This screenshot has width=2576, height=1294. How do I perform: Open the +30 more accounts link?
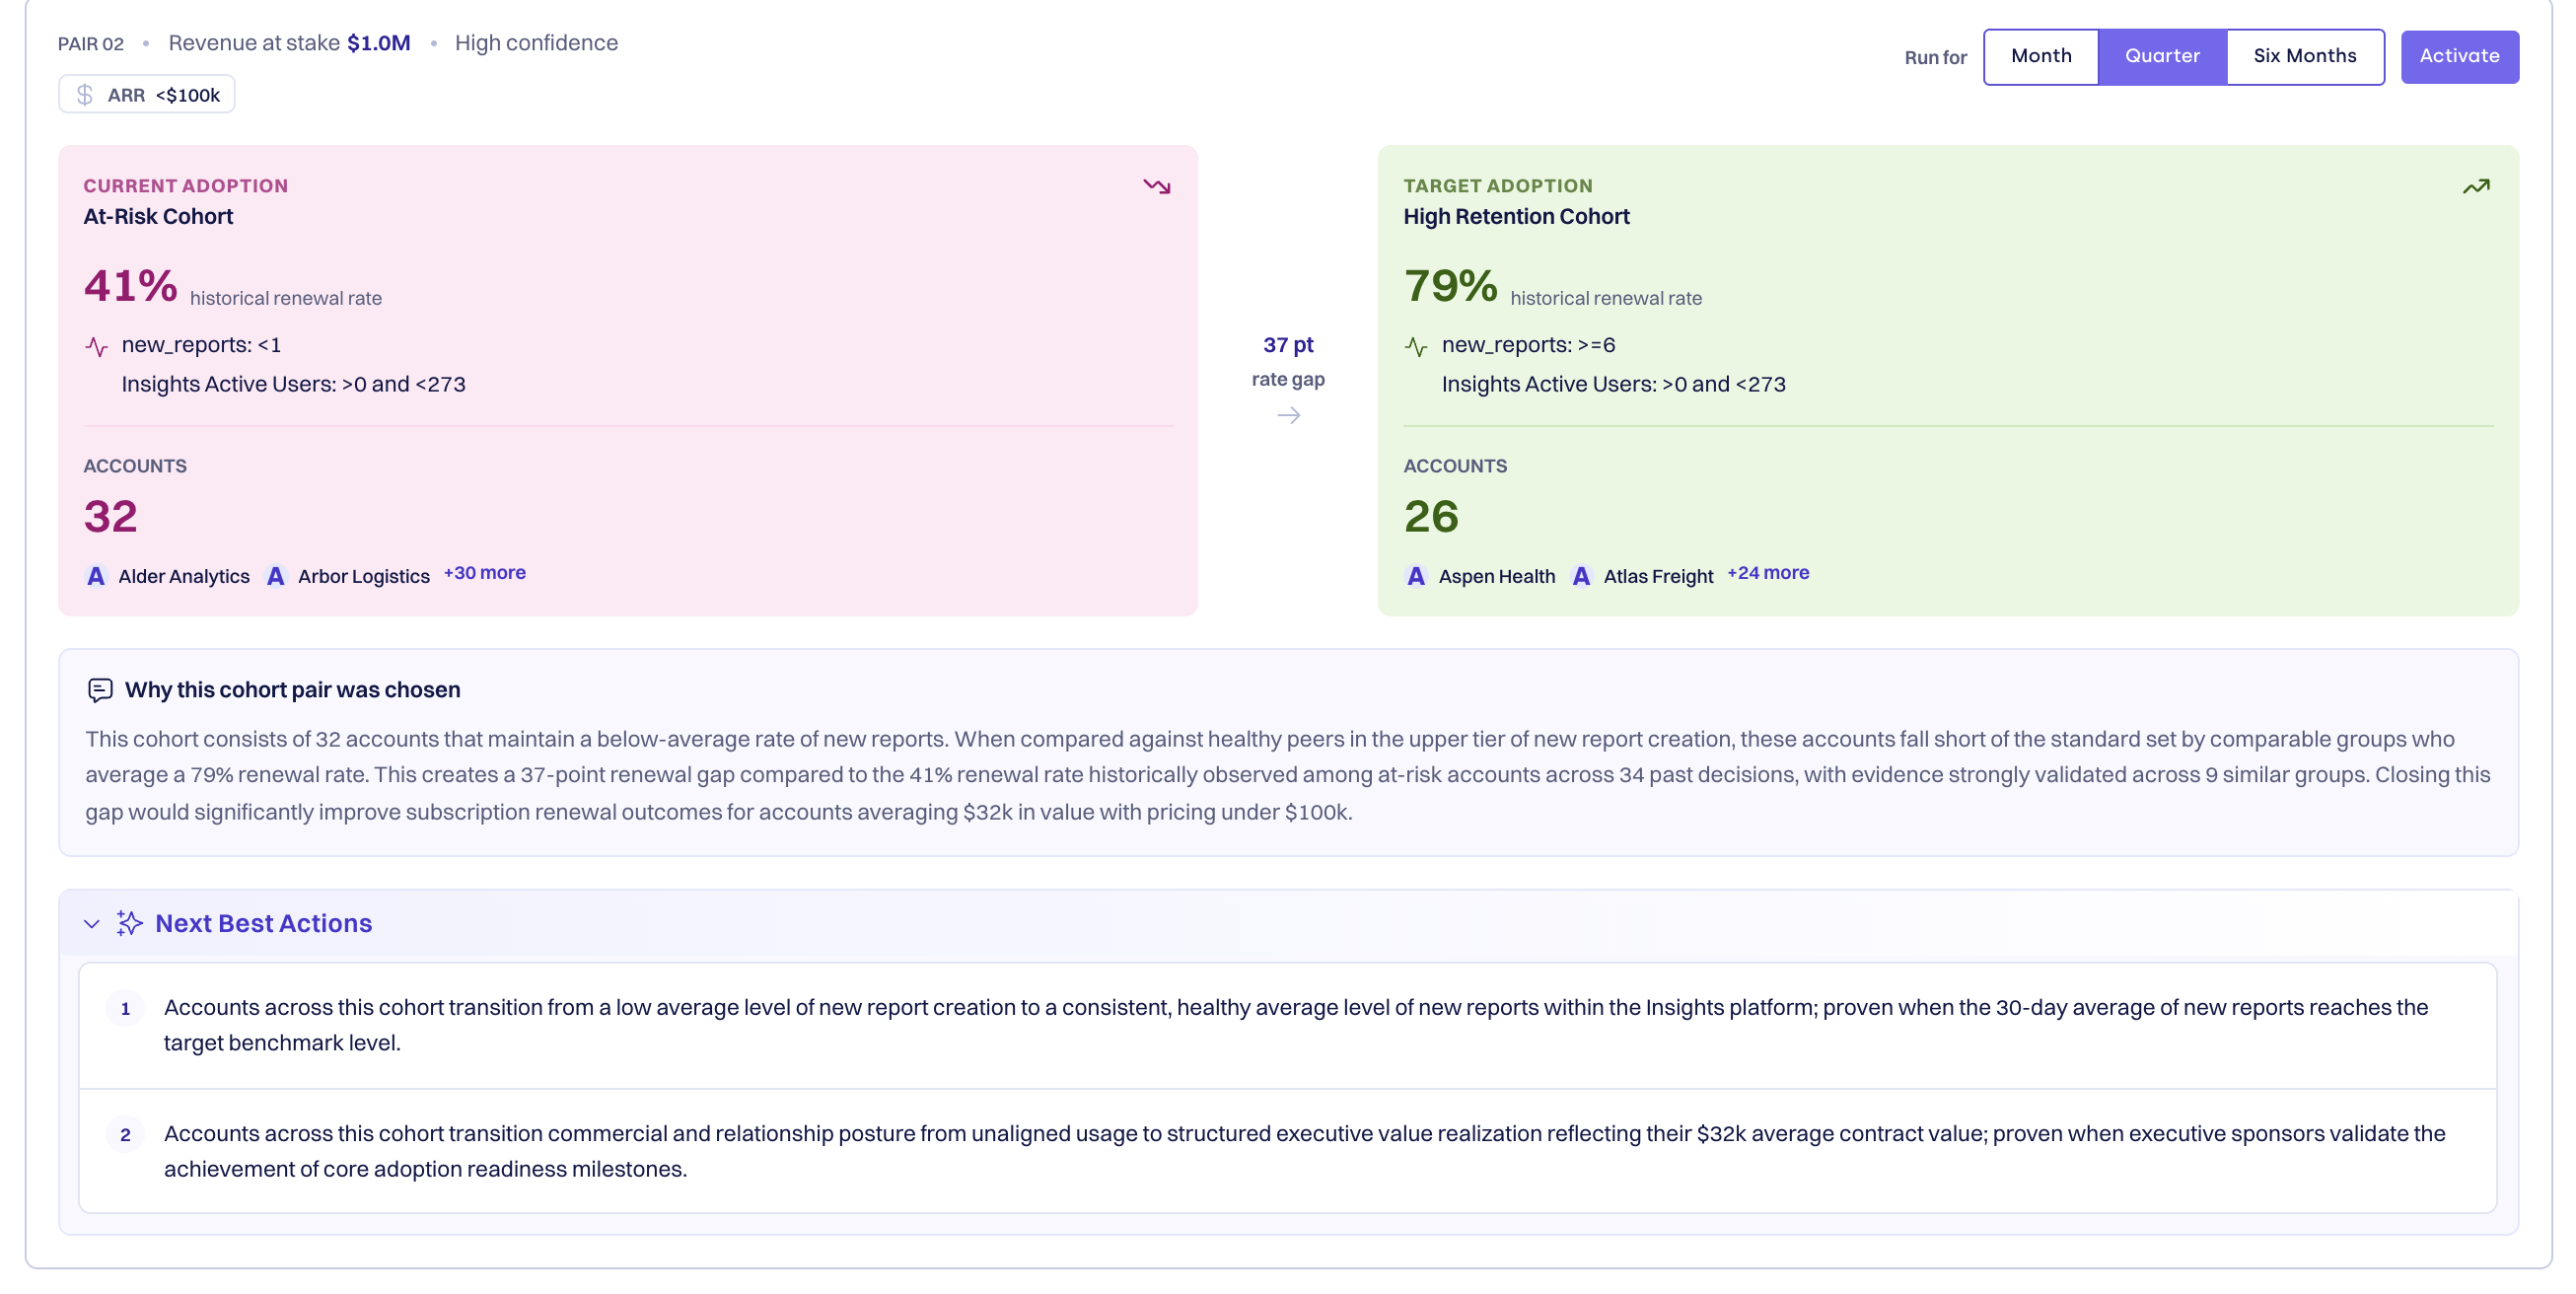485,573
